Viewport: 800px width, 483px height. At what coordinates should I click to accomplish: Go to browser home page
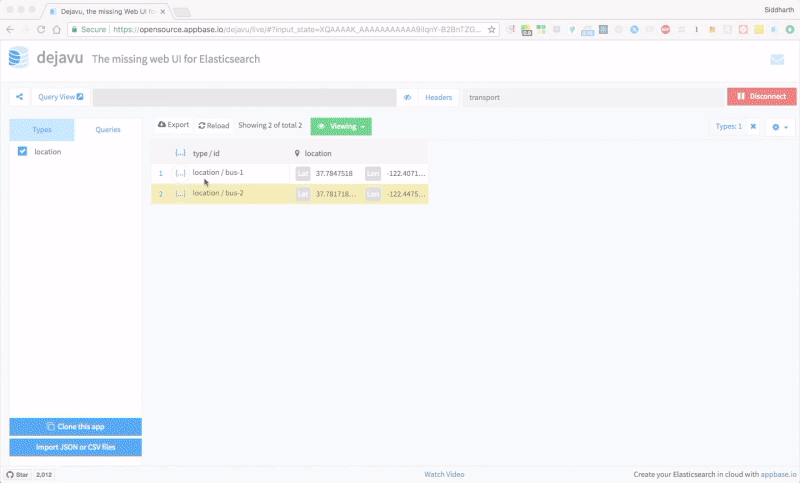tap(57, 30)
